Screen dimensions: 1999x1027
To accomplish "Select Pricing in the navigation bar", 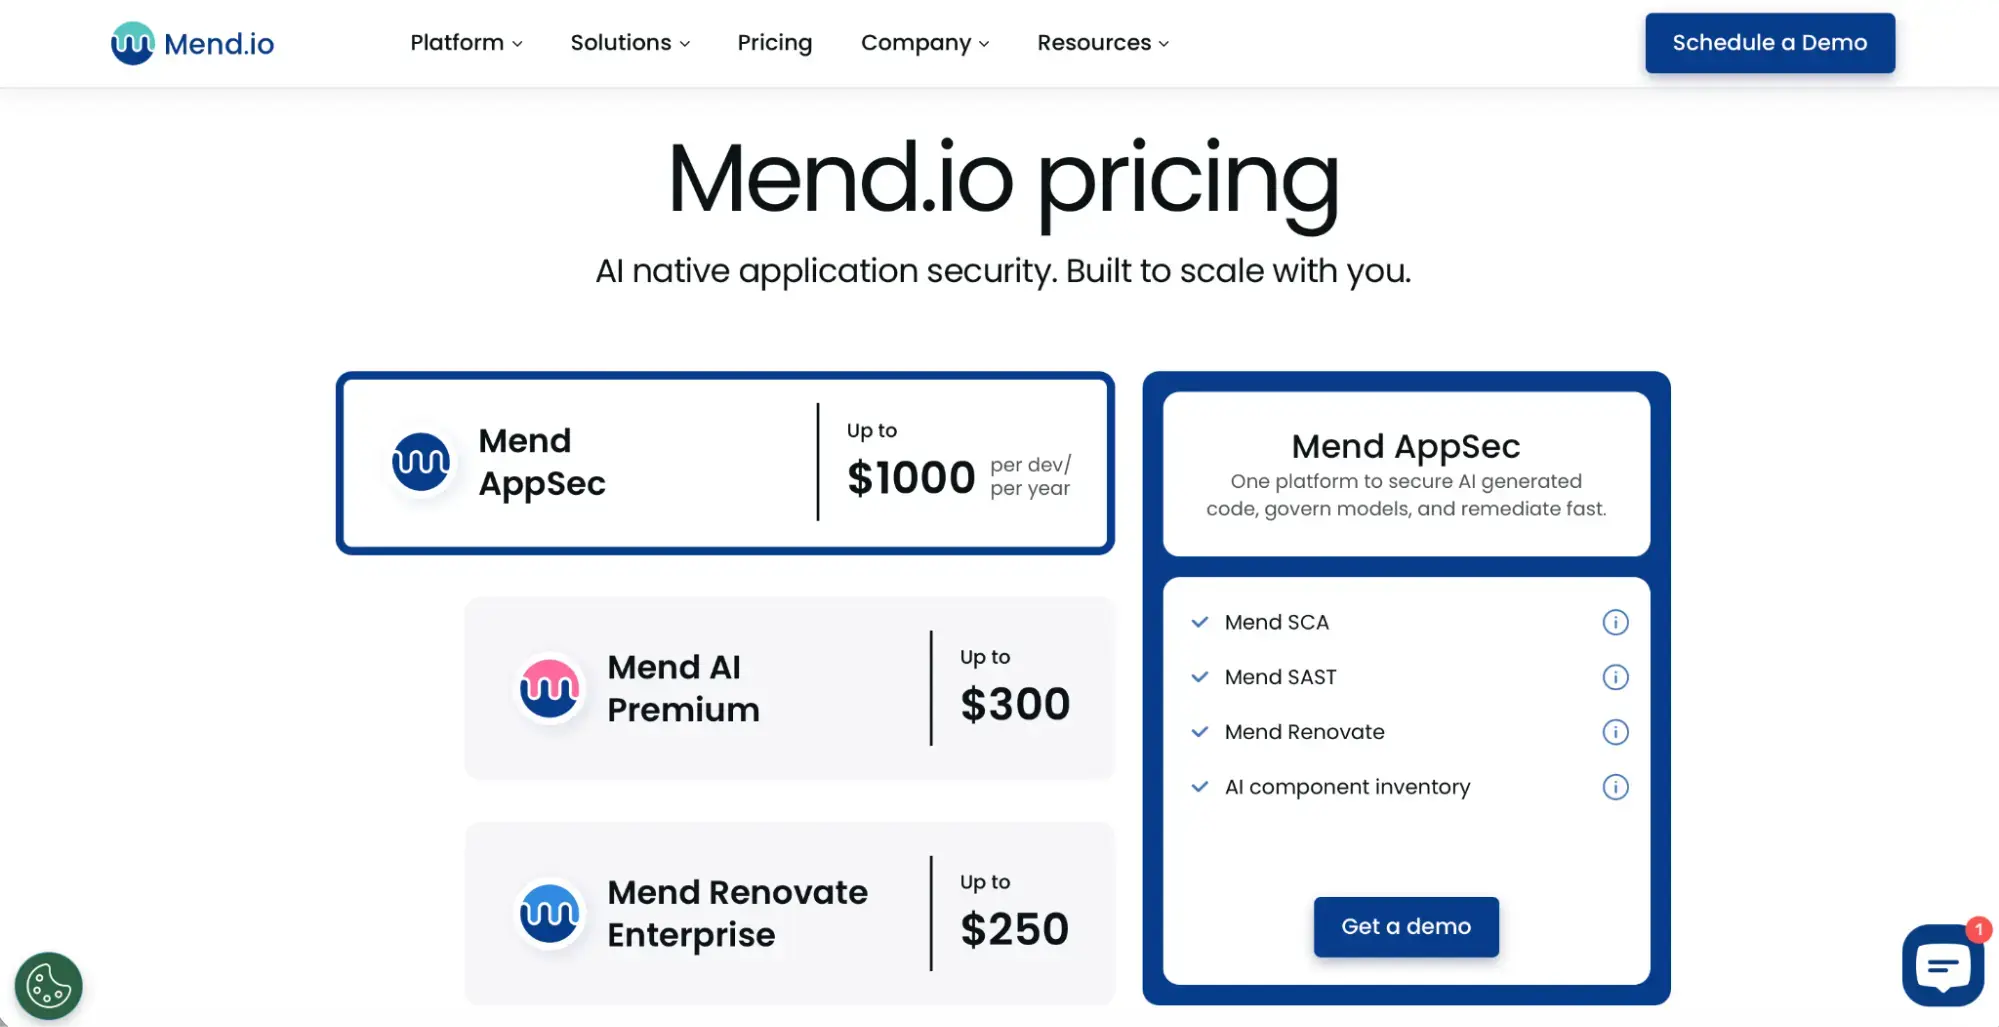I will click(774, 43).
